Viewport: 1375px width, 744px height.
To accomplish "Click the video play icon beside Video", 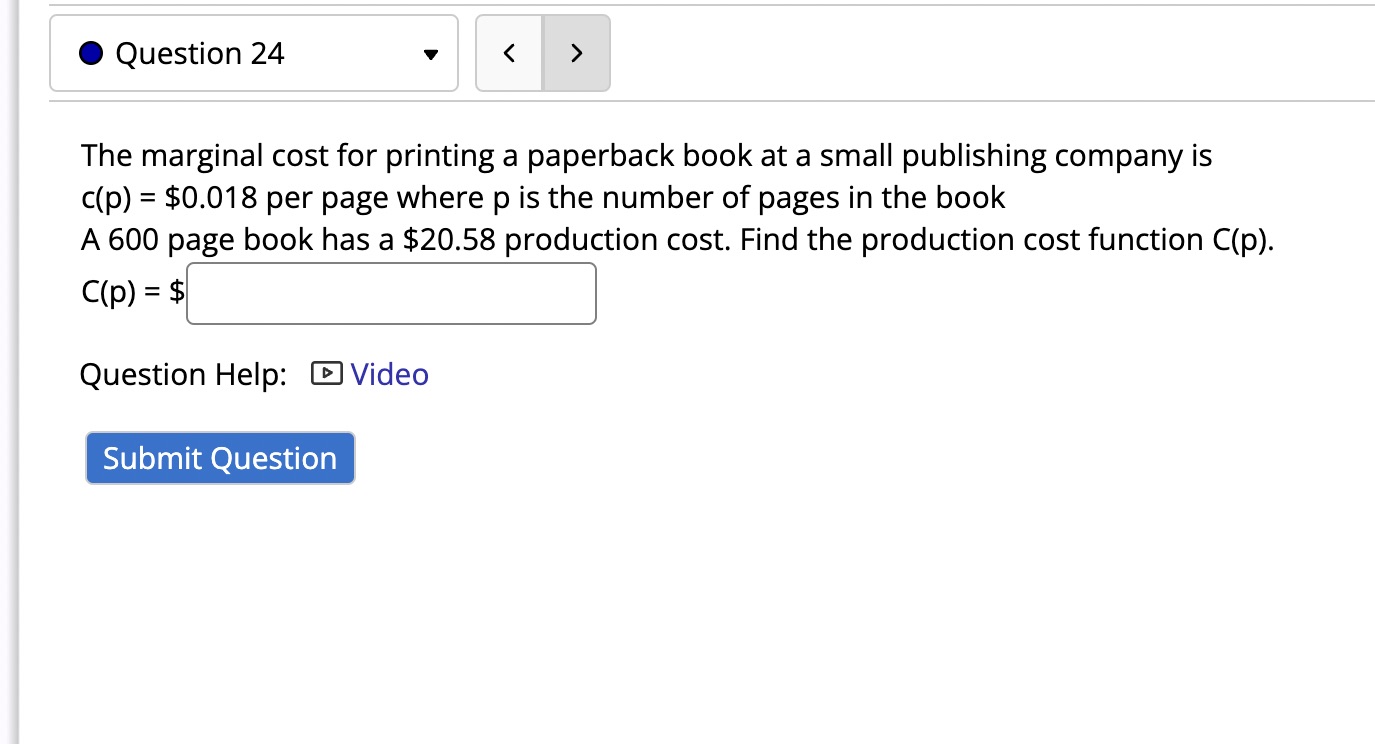I will [325, 374].
